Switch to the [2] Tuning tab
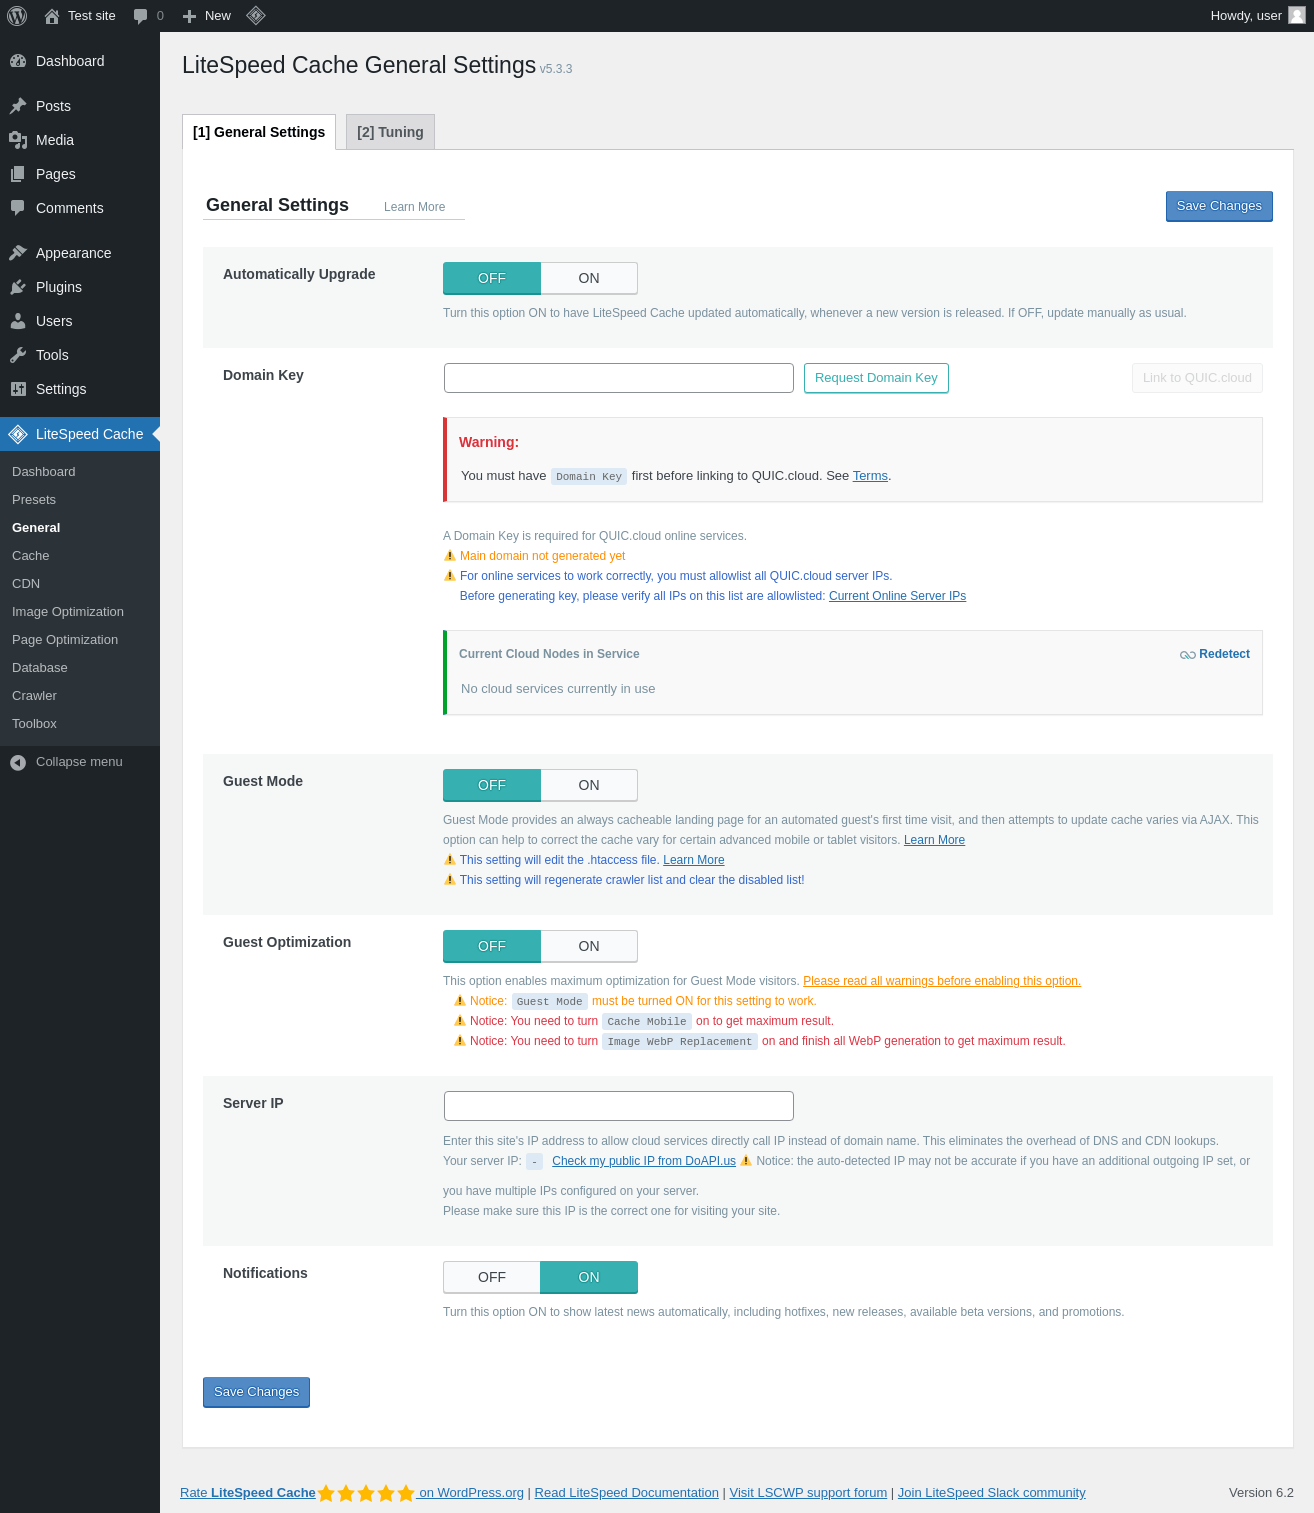1314x1513 pixels. click(x=390, y=132)
